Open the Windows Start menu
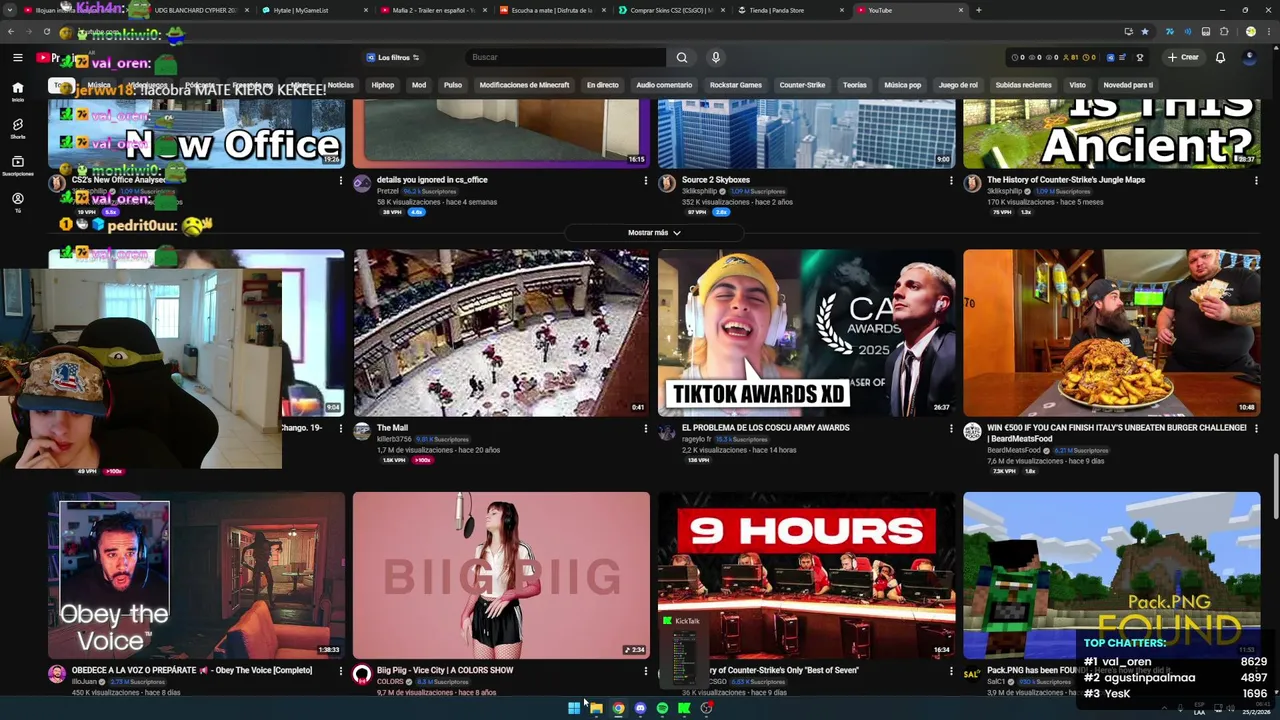The height and width of the screenshot is (720, 1280). coord(574,708)
